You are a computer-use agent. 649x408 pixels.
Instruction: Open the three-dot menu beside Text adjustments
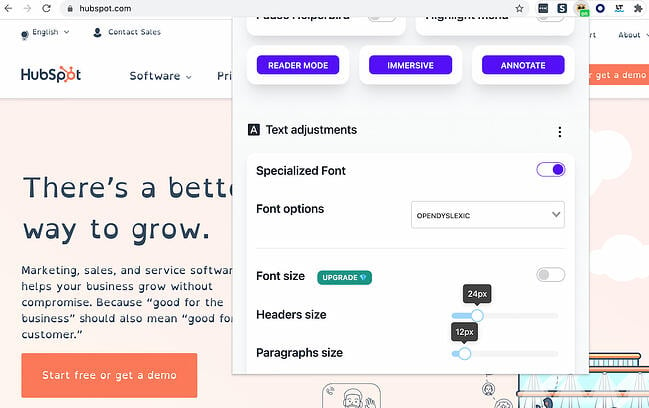559,131
